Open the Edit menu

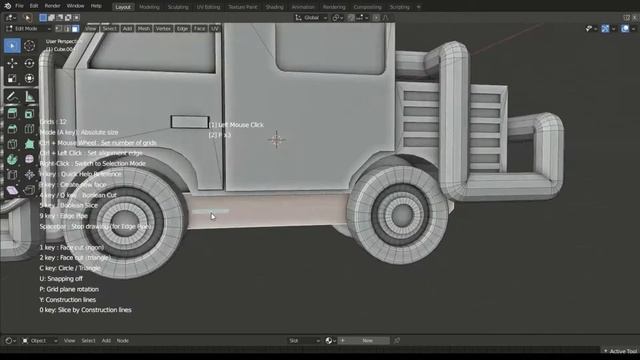[x=34, y=6]
